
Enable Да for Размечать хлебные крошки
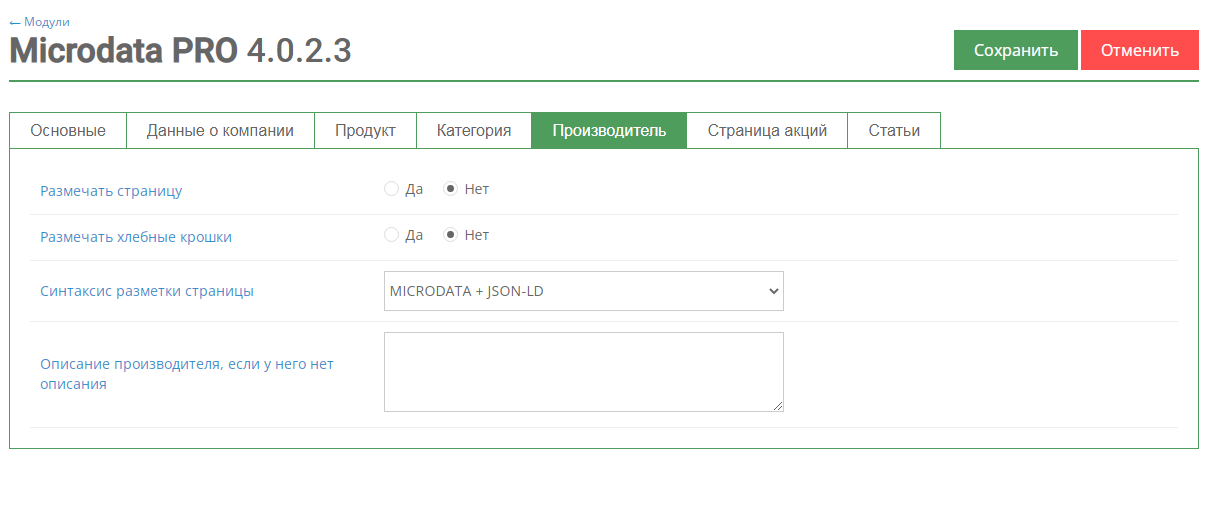click(392, 235)
